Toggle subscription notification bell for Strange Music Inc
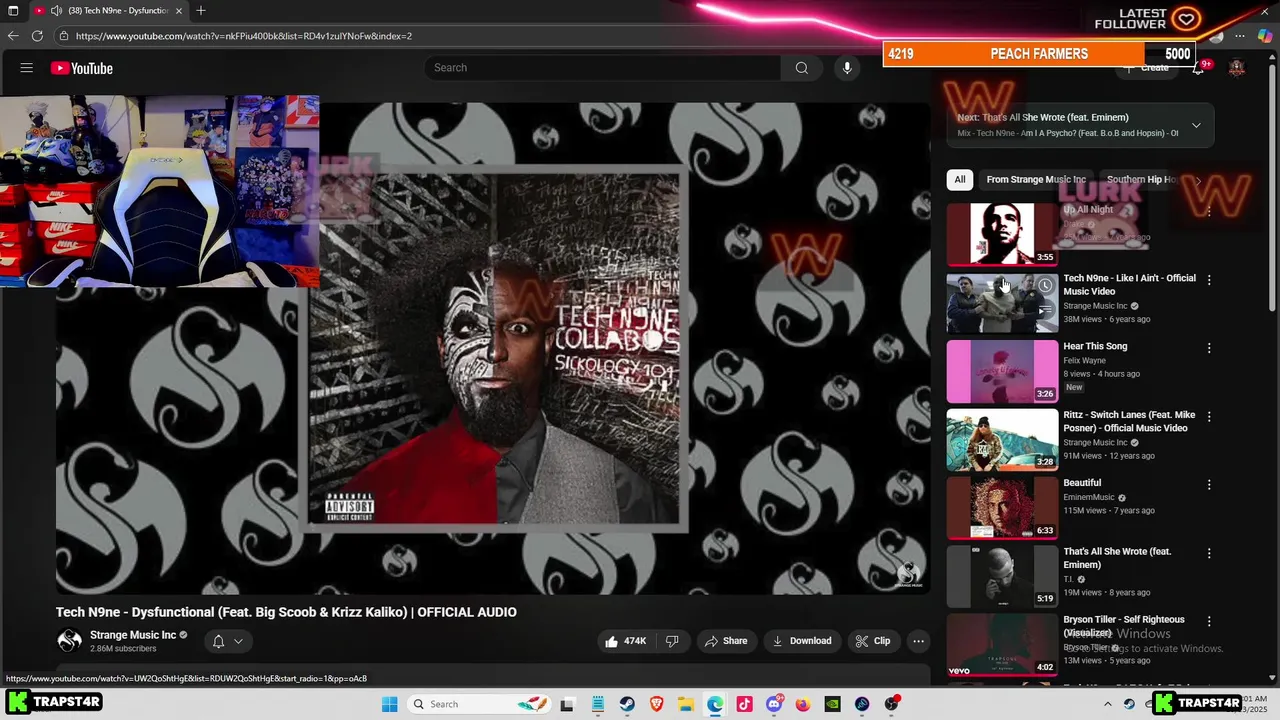 click(x=228, y=641)
